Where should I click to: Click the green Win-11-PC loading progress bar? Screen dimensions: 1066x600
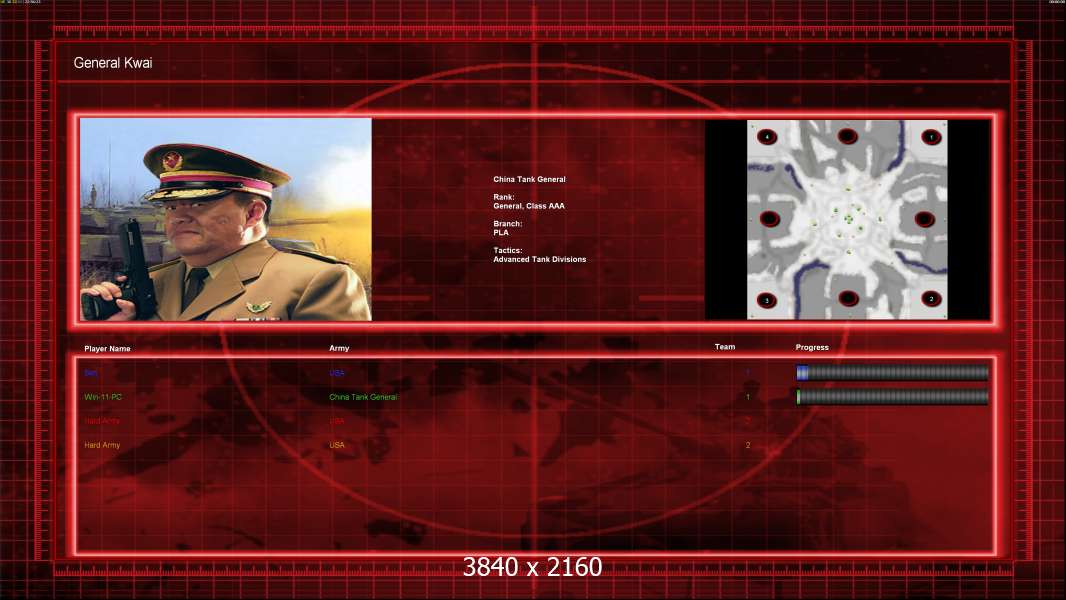(892, 397)
